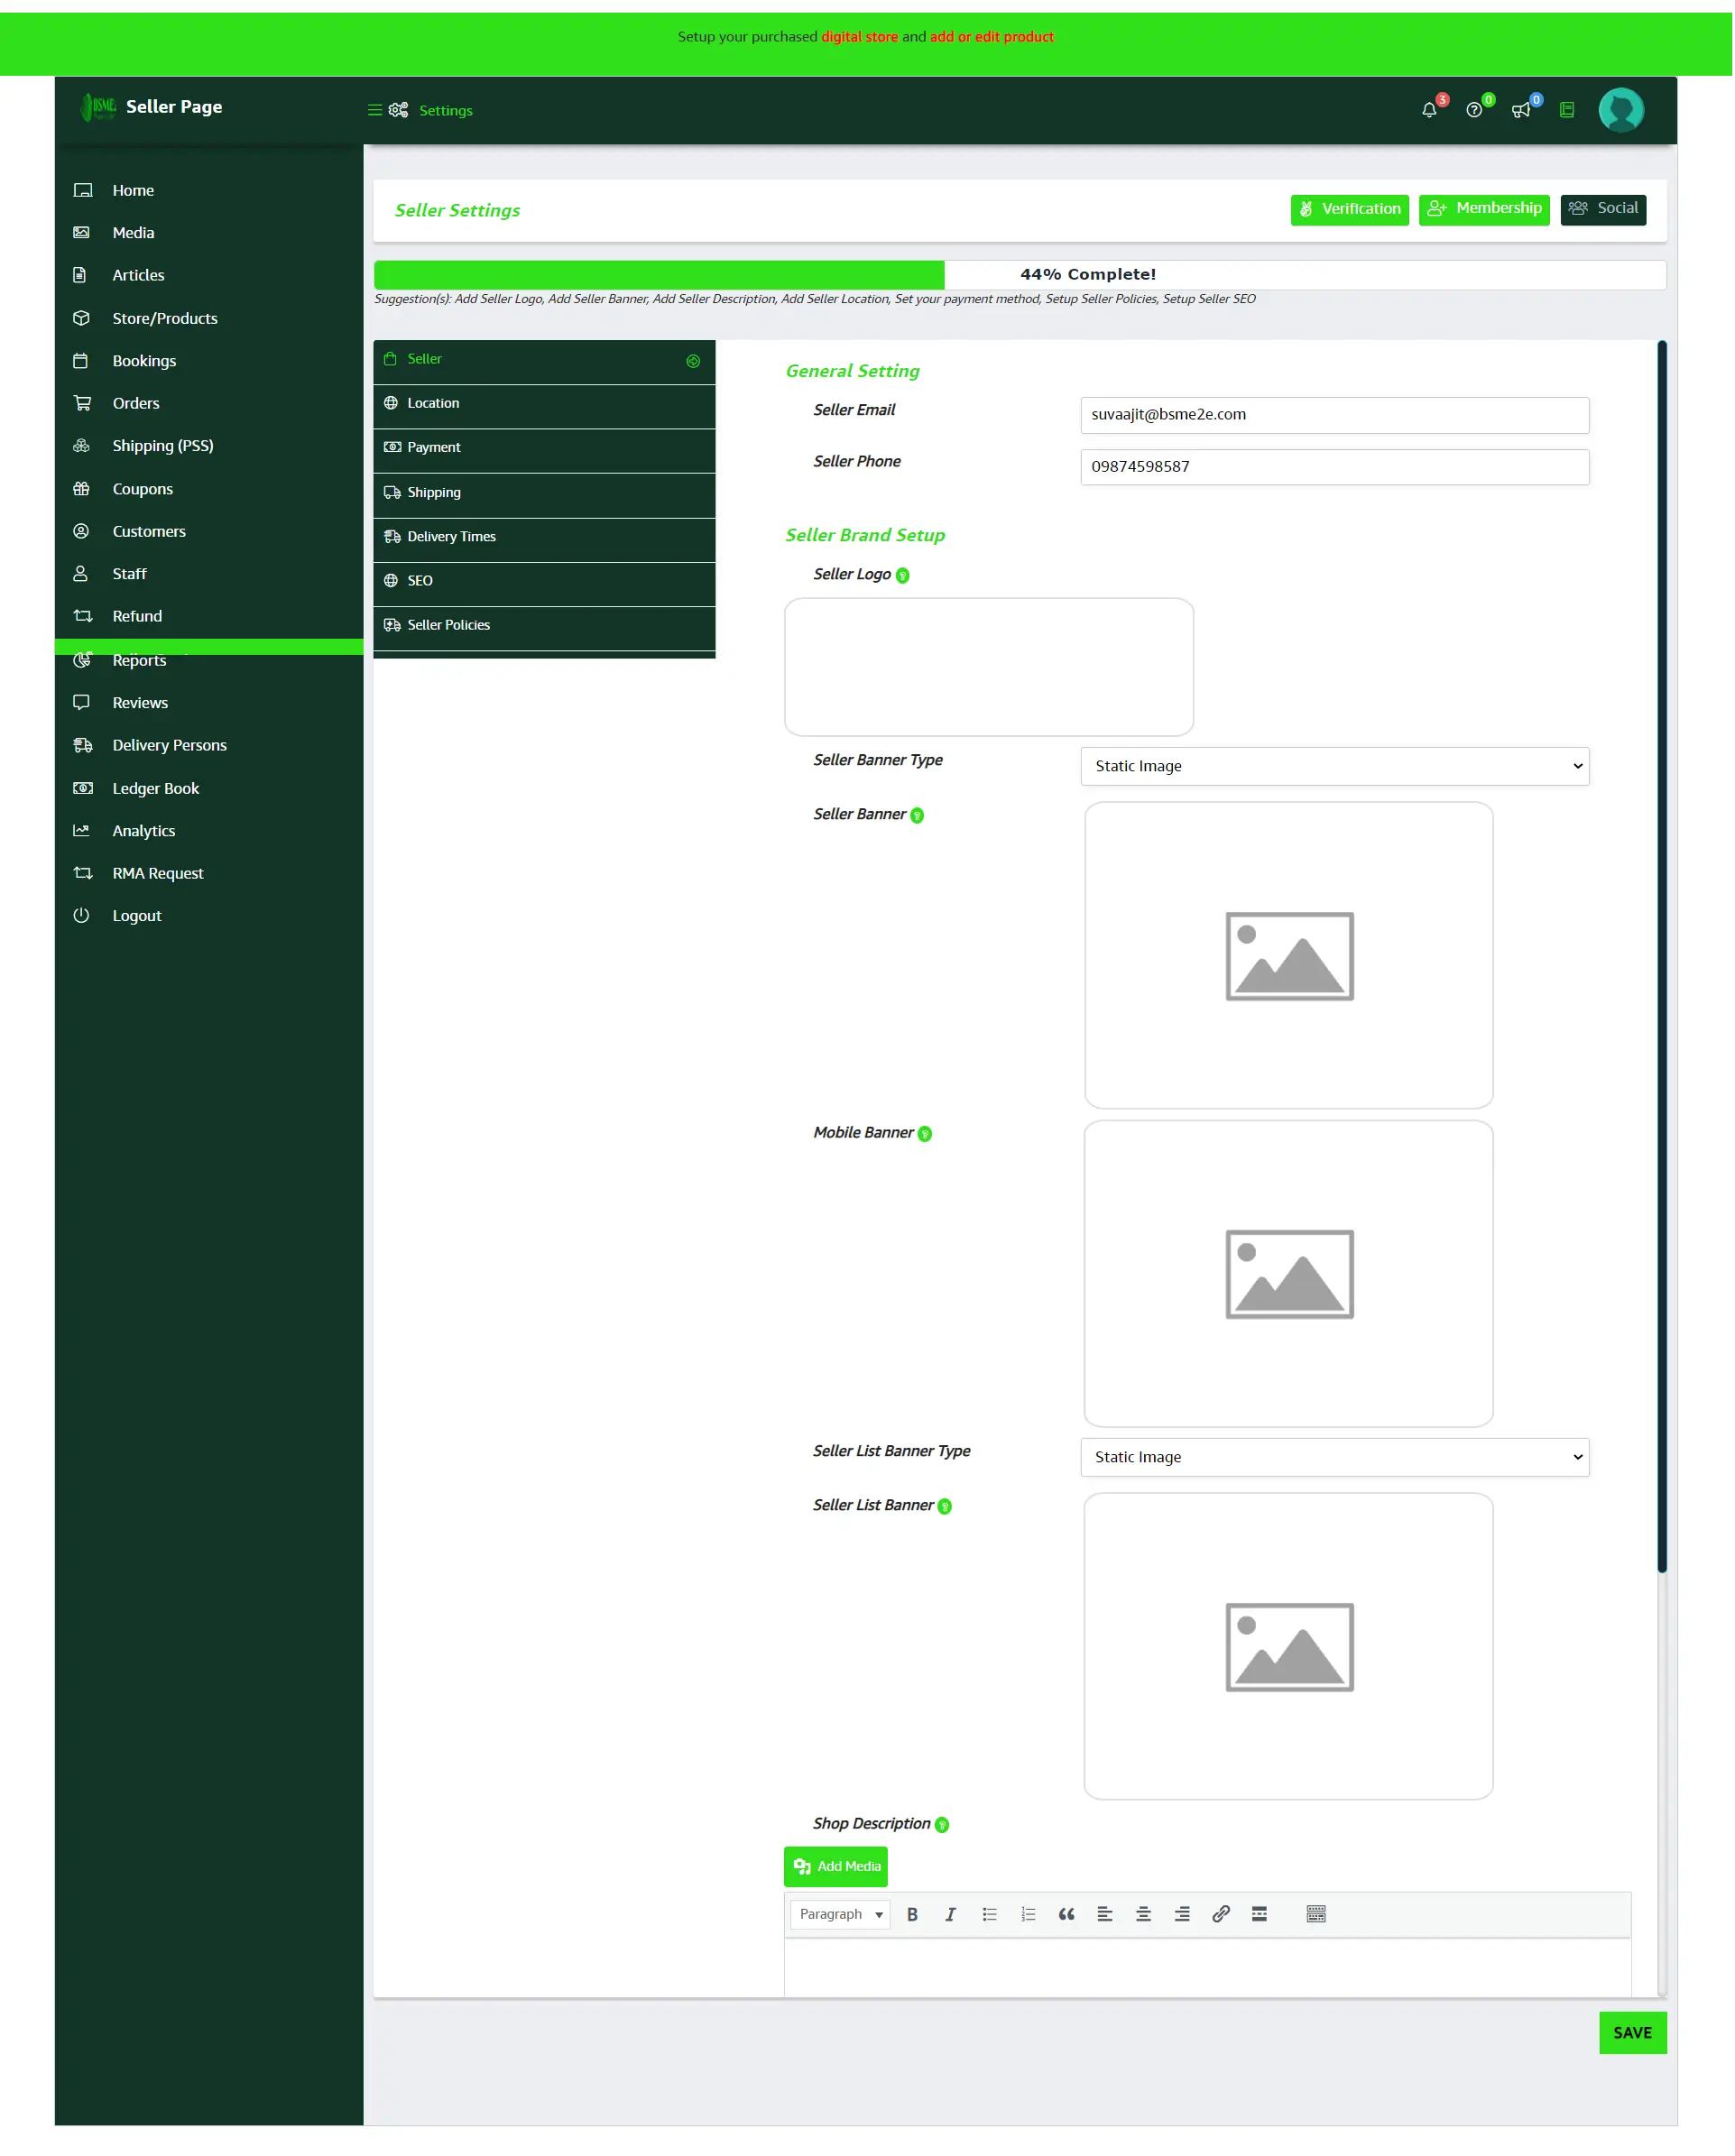The height and width of the screenshot is (2156, 1735).
Task: Open the announcements megaphone icon
Action: tap(1521, 110)
